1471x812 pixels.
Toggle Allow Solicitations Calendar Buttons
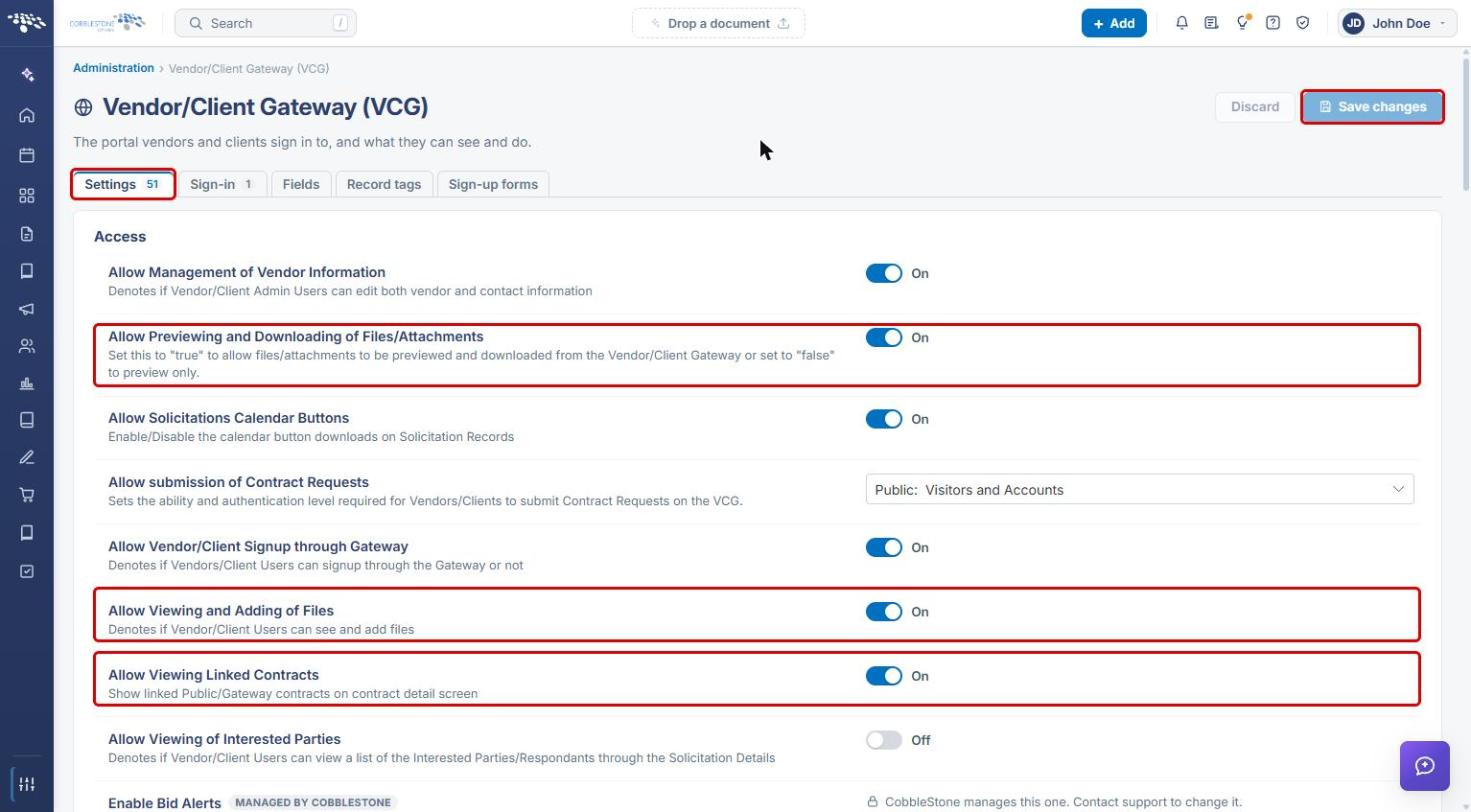tap(884, 419)
